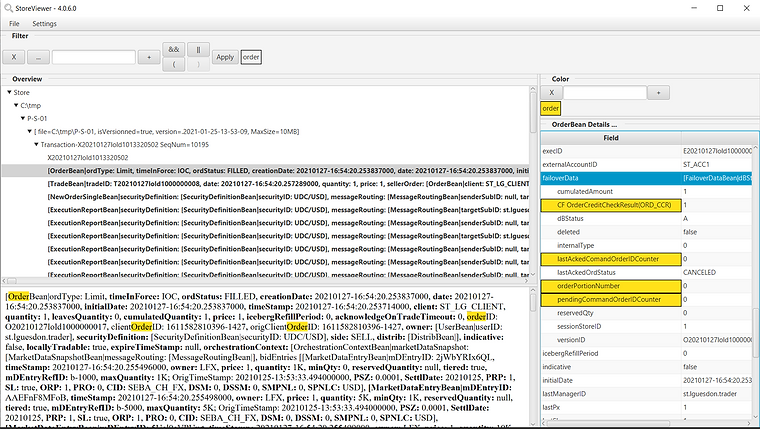
Task: Select the cumulatedAmount field
Action: click(x=611, y=191)
